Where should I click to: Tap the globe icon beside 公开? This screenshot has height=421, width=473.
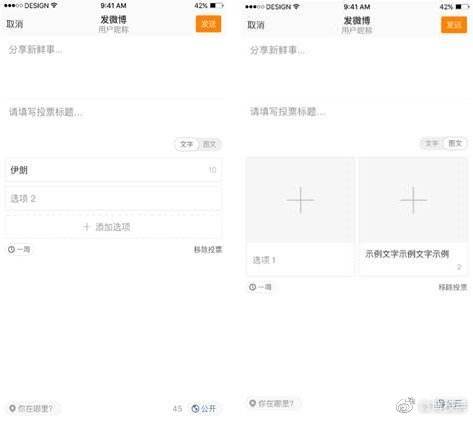(196, 409)
